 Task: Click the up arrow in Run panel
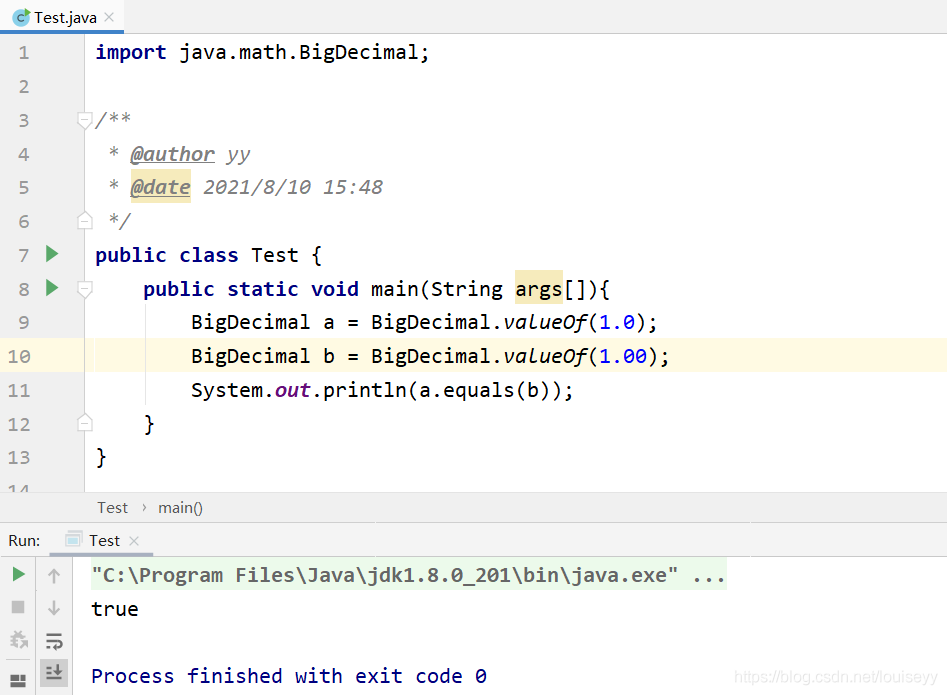(x=54, y=575)
